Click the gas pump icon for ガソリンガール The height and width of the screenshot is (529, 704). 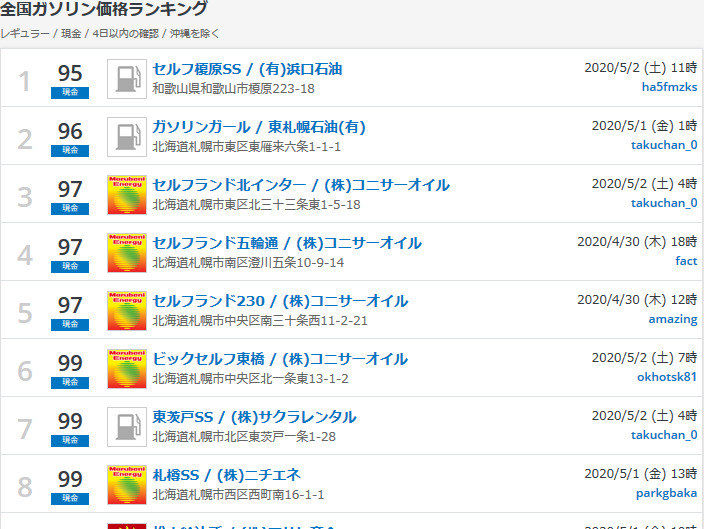point(127,137)
